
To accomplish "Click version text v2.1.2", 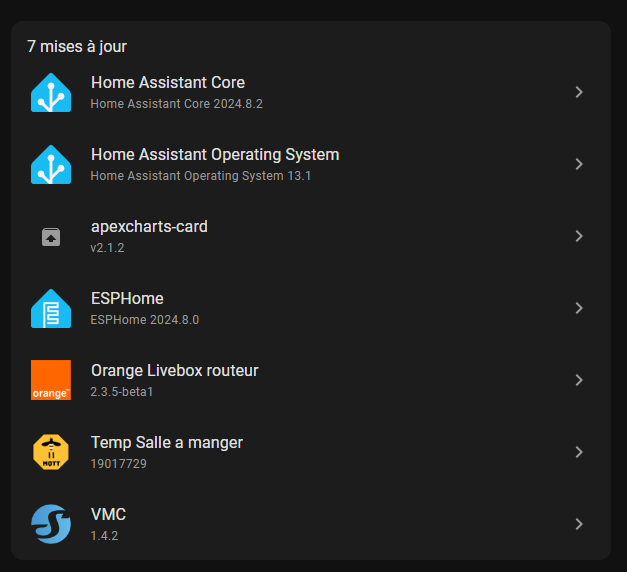I will pyautogui.click(x=108, y=248).
